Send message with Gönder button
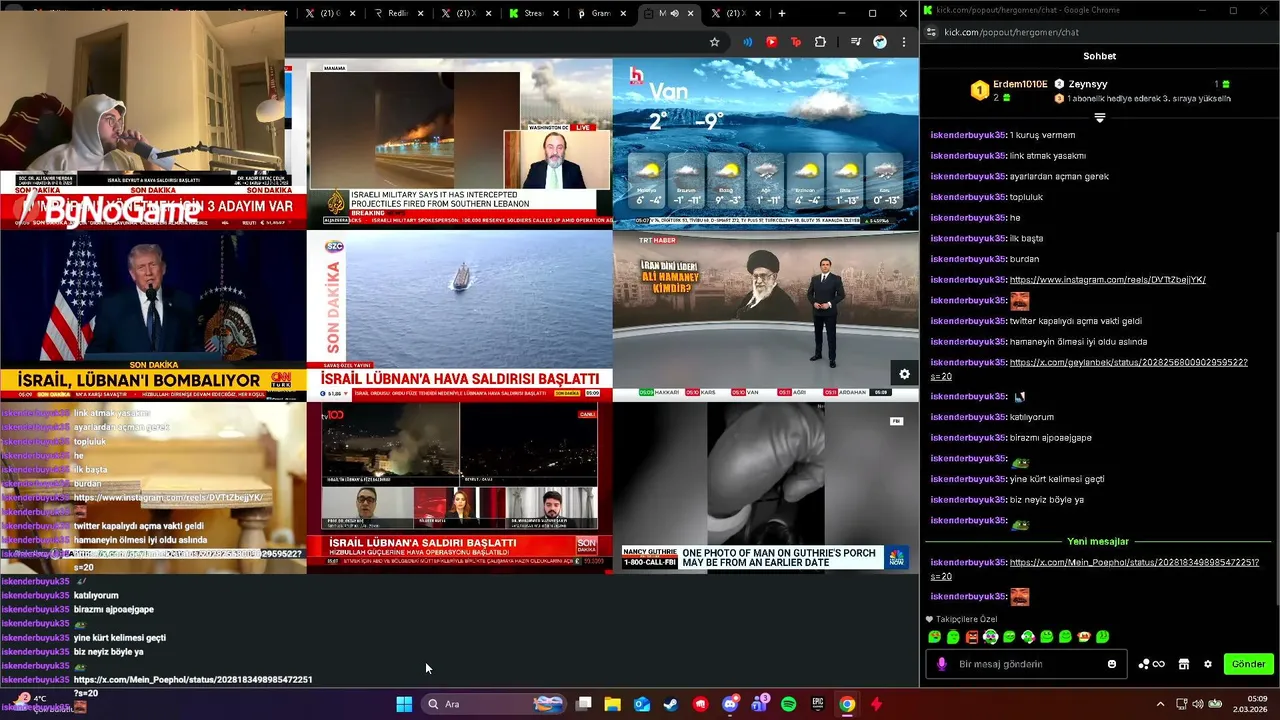The width and height of the screenshot is (1280, 720). [x=1248, y=664]
